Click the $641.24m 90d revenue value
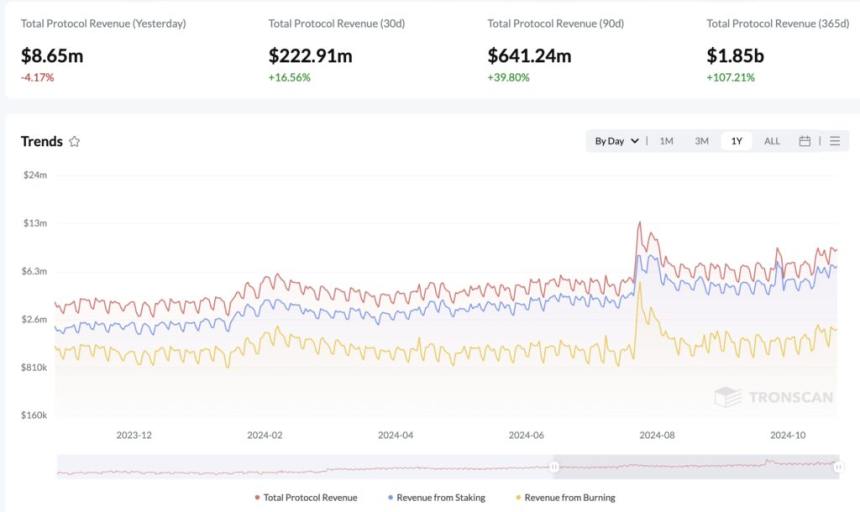This screenshot has height=512, width=860. pyautogui.click(x=529, y=56)
